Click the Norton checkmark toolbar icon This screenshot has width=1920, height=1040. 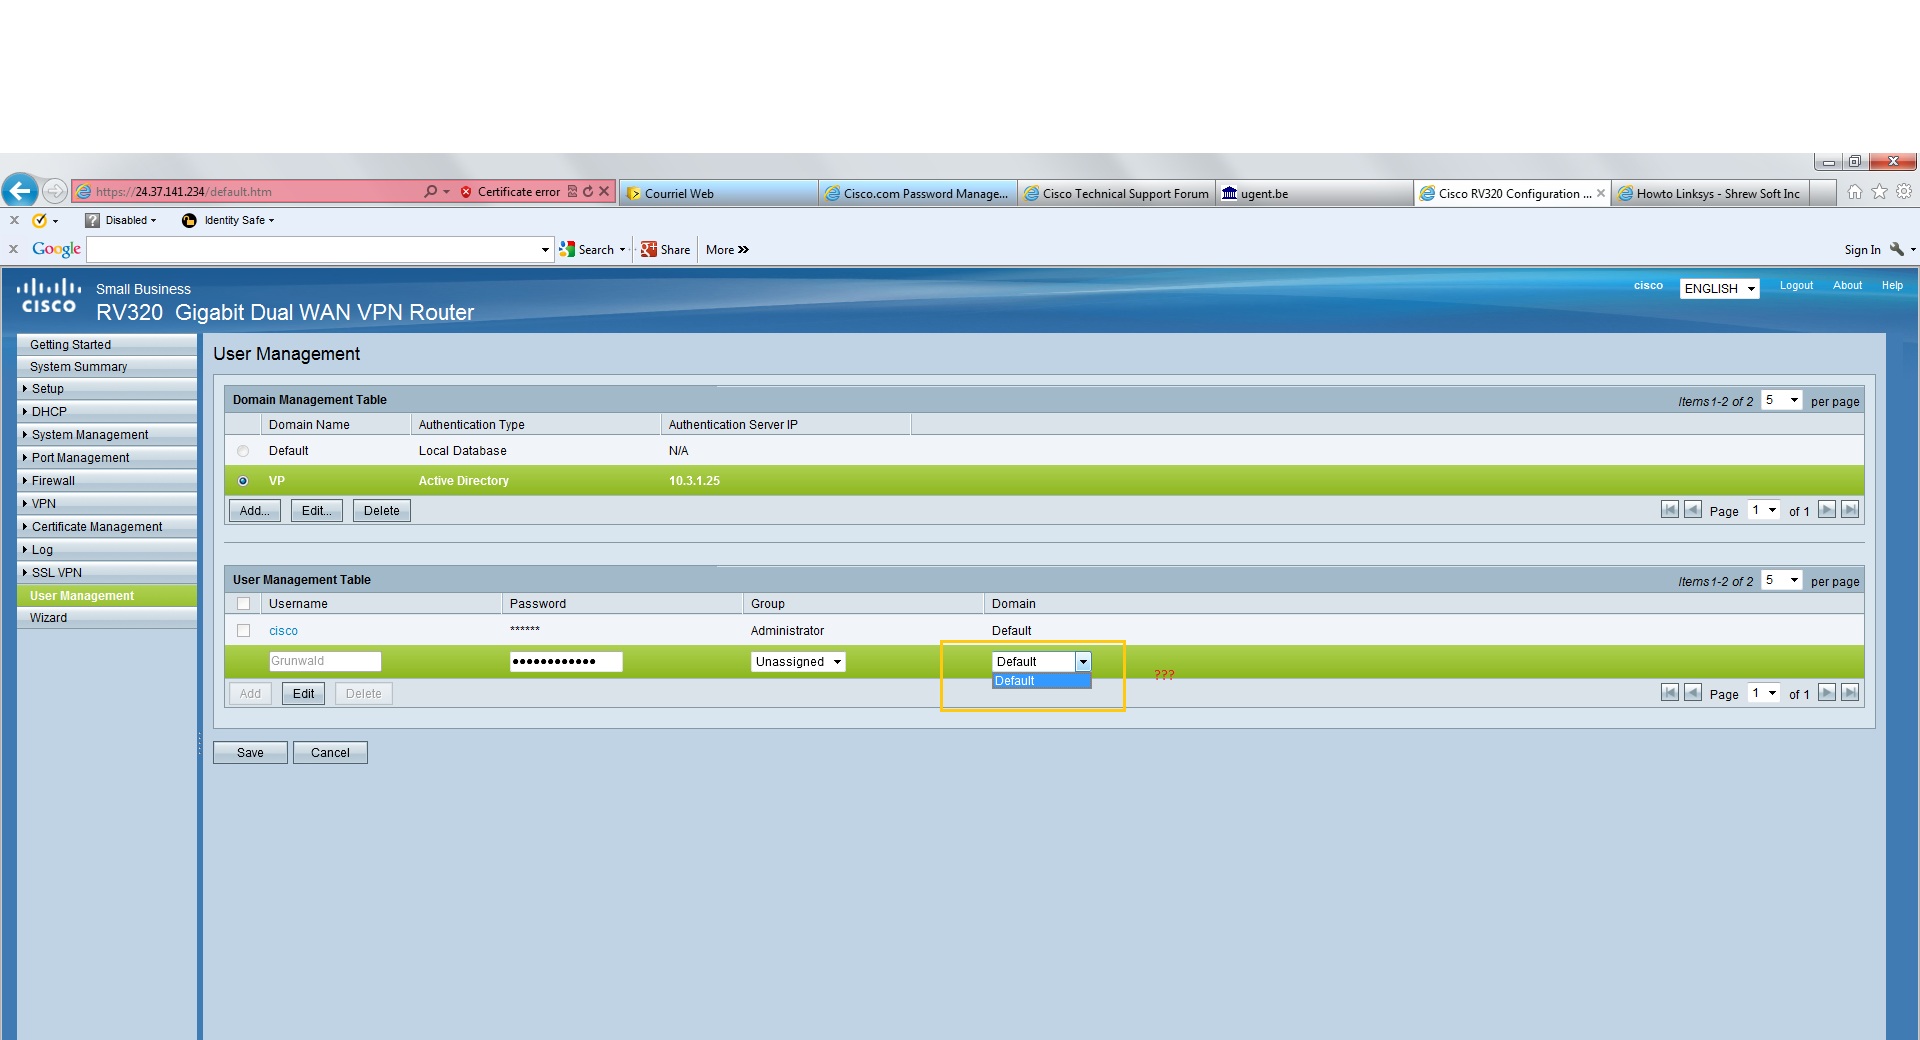click(40, 220)
